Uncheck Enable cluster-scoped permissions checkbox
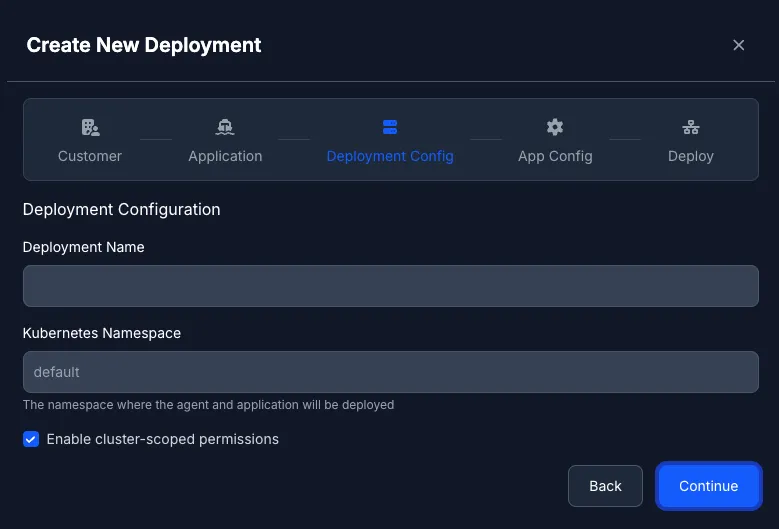The width and height of the screenshot is (779, 529). pyautogui.click(x=31, y=439)
